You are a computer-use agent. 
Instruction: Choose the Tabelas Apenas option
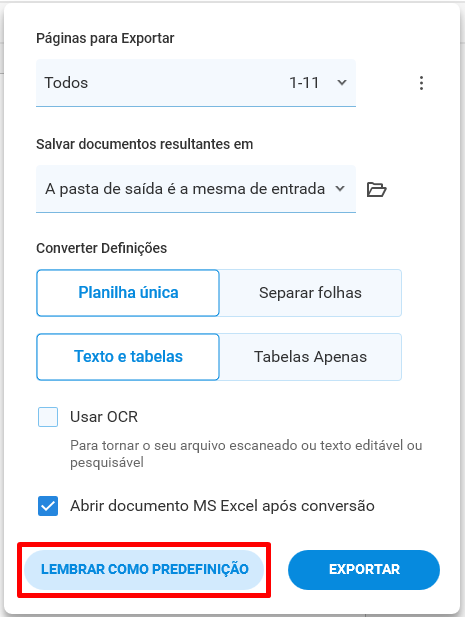coord(310,357)
